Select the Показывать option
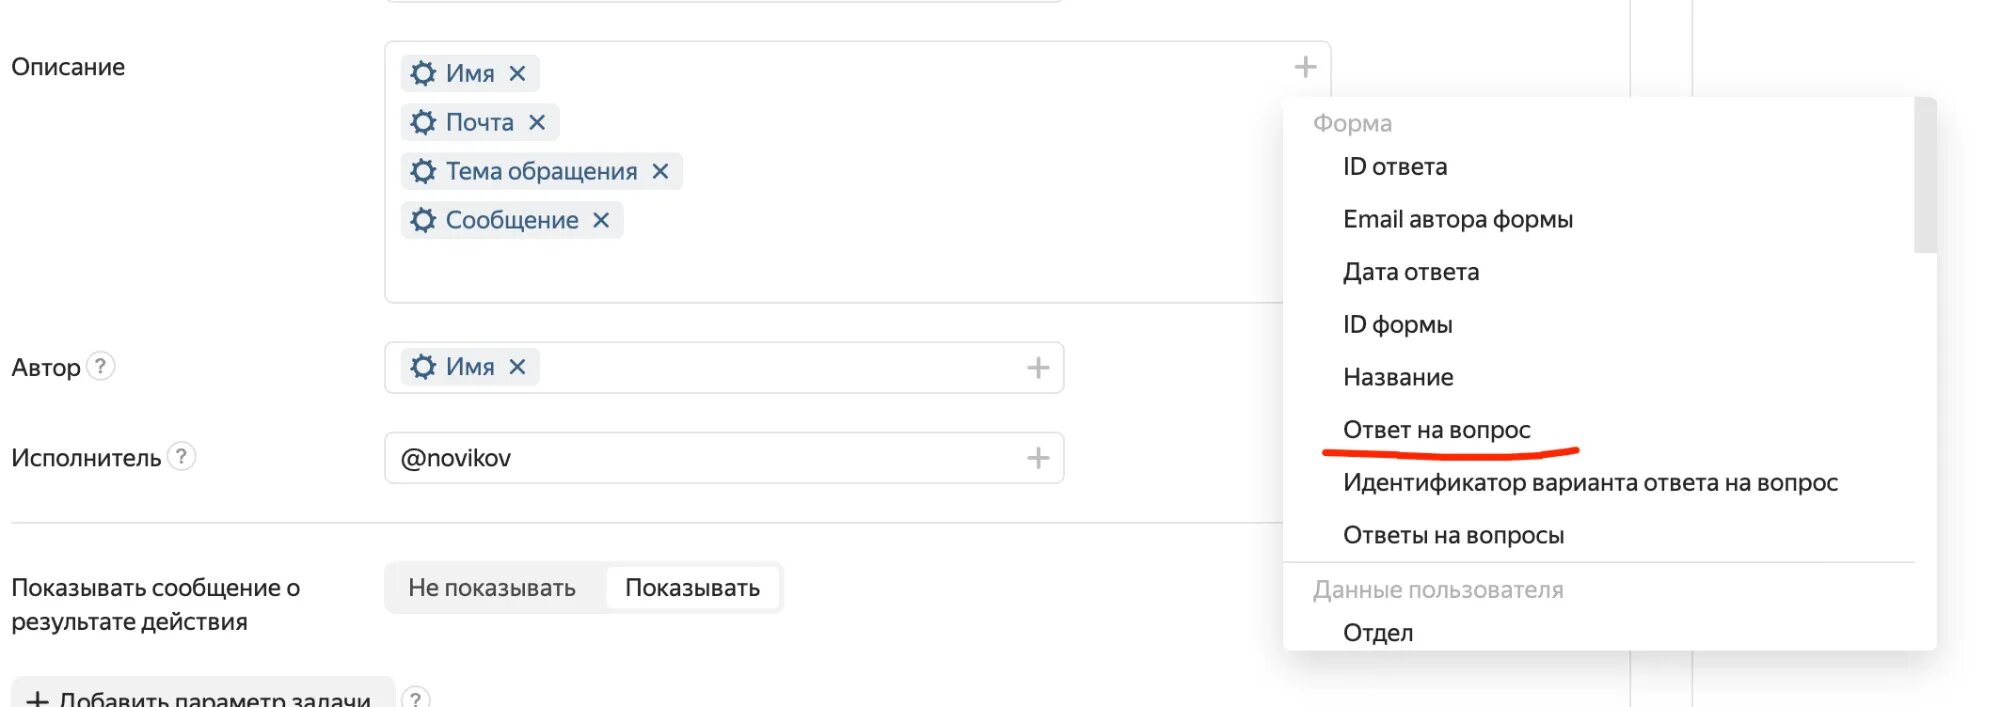Image resolution: width=2000 pixels, height=707 pixels. coord(692,588)
